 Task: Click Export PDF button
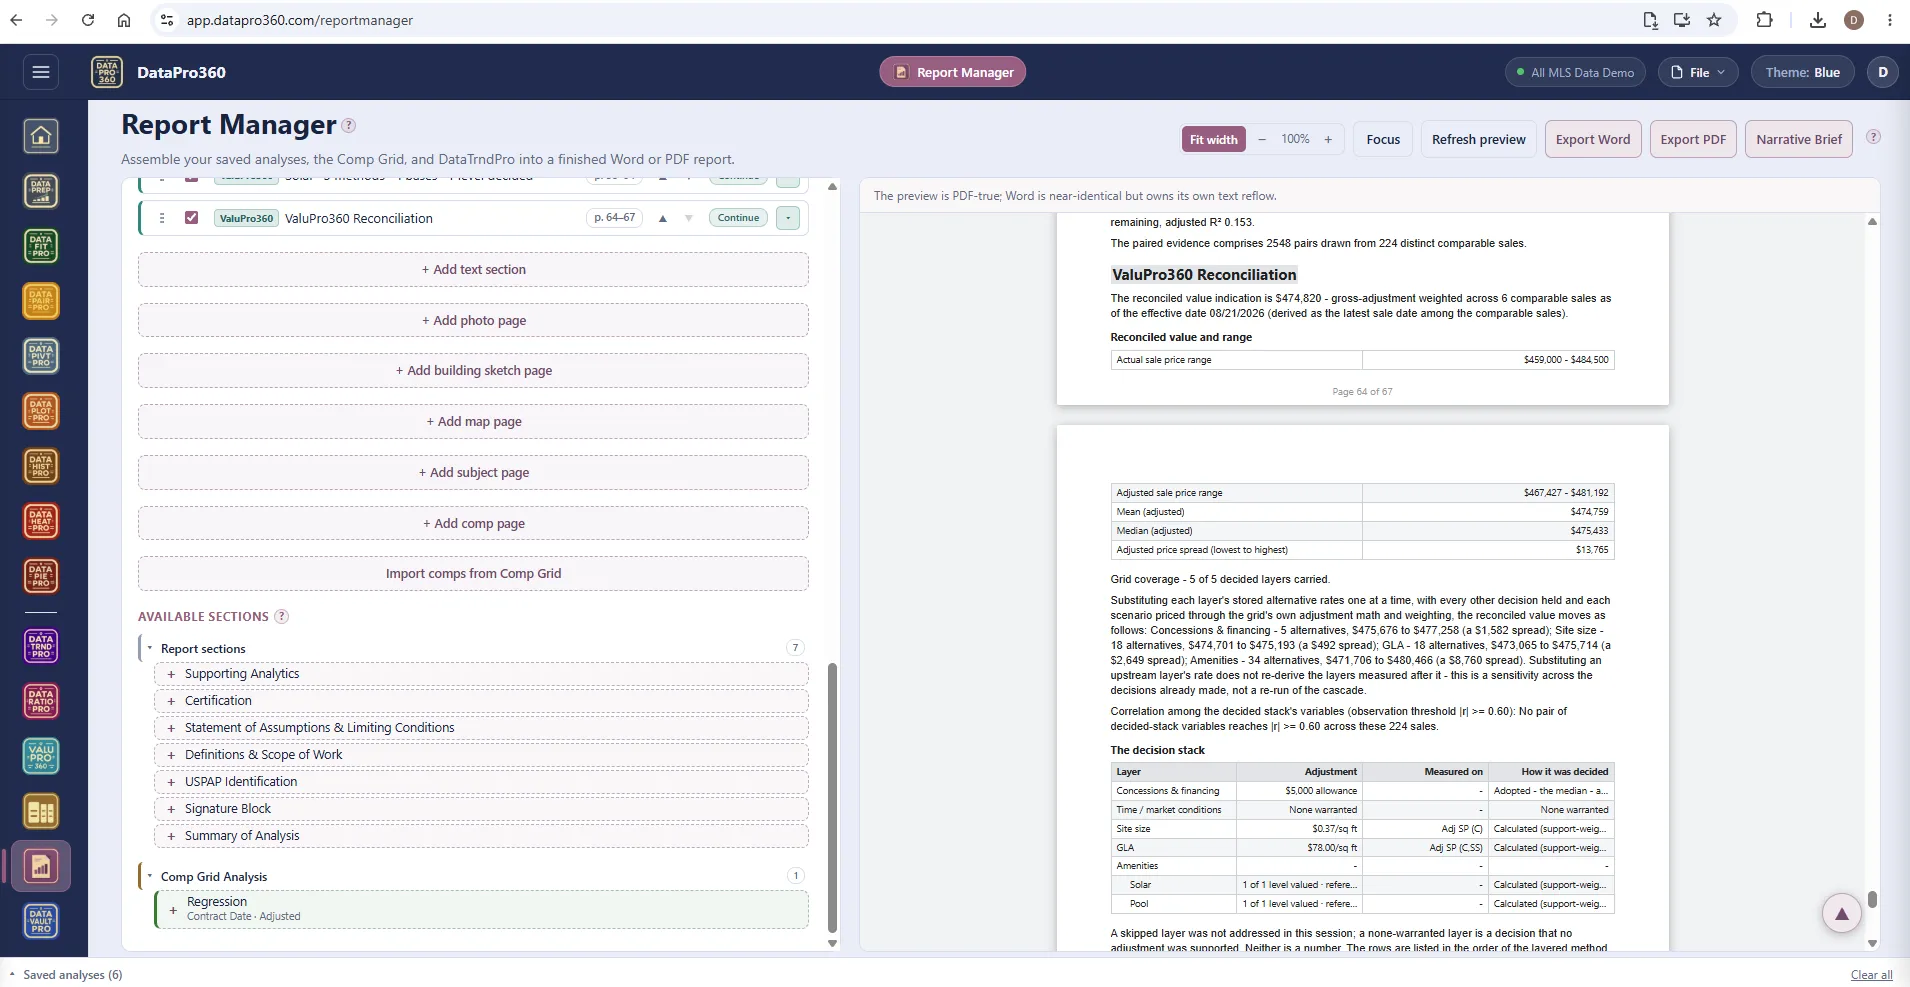point(1693,140)
